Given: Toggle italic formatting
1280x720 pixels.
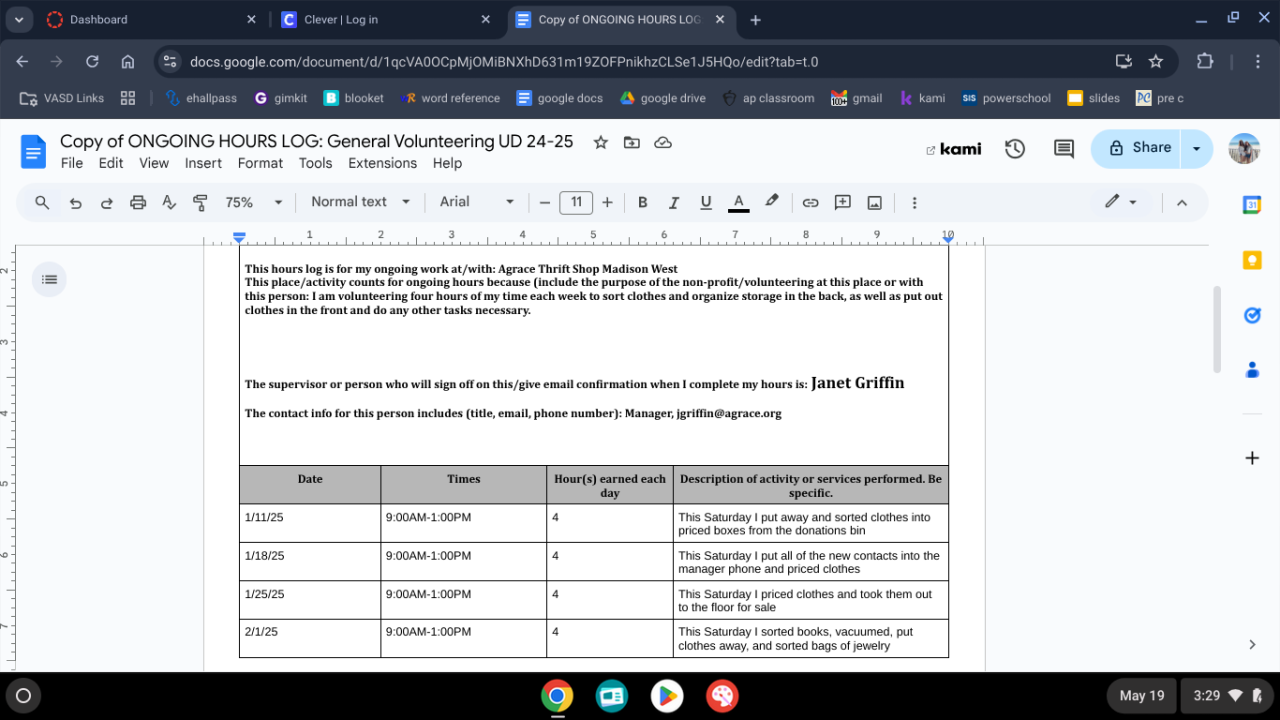Looking at the screenshot, I should point(673,202).
